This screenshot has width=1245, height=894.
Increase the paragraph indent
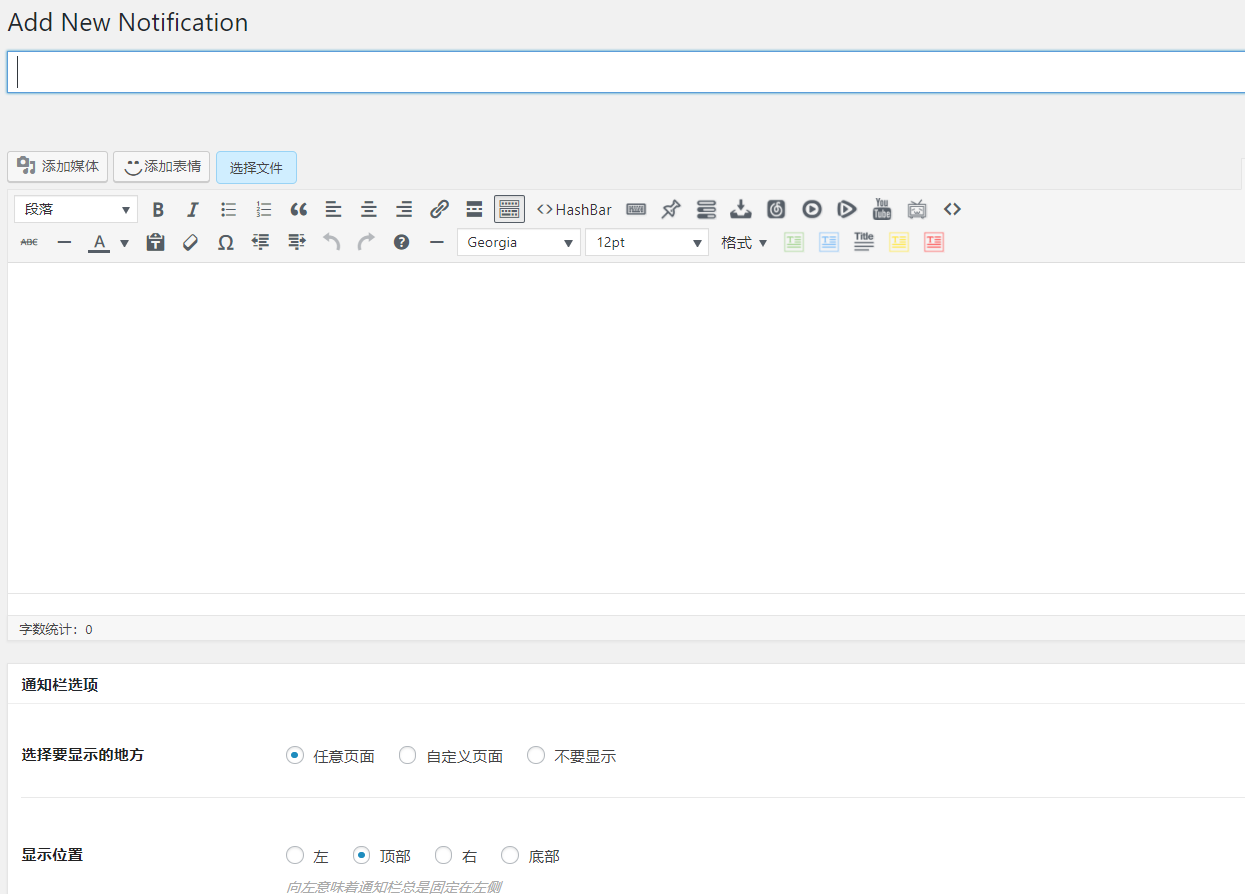[296, 242]
